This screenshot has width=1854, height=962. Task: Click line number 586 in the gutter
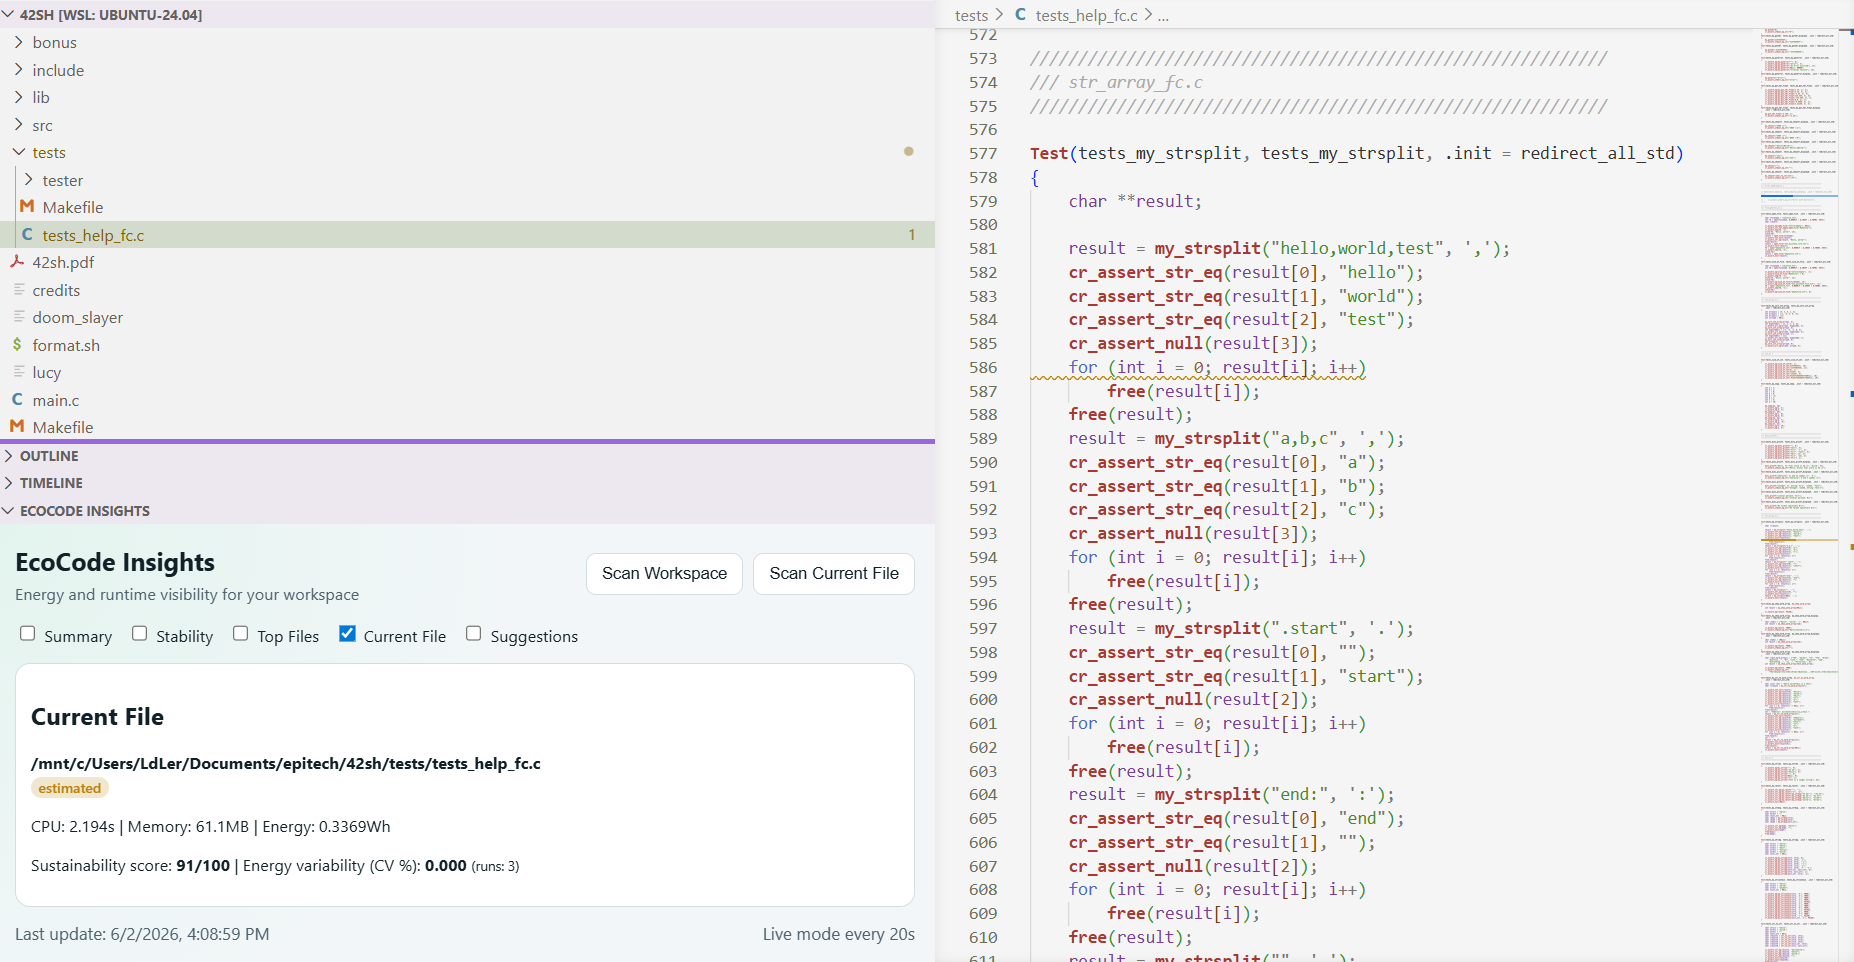tap(983, 367)
